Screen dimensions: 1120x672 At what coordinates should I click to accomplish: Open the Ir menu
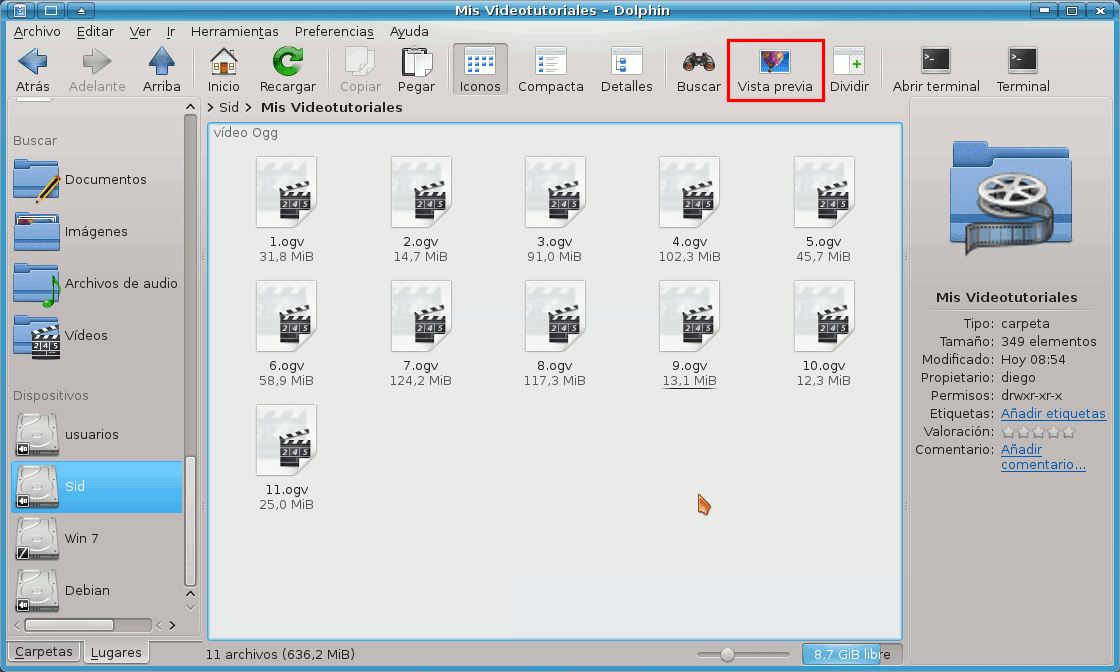point(171,31)
